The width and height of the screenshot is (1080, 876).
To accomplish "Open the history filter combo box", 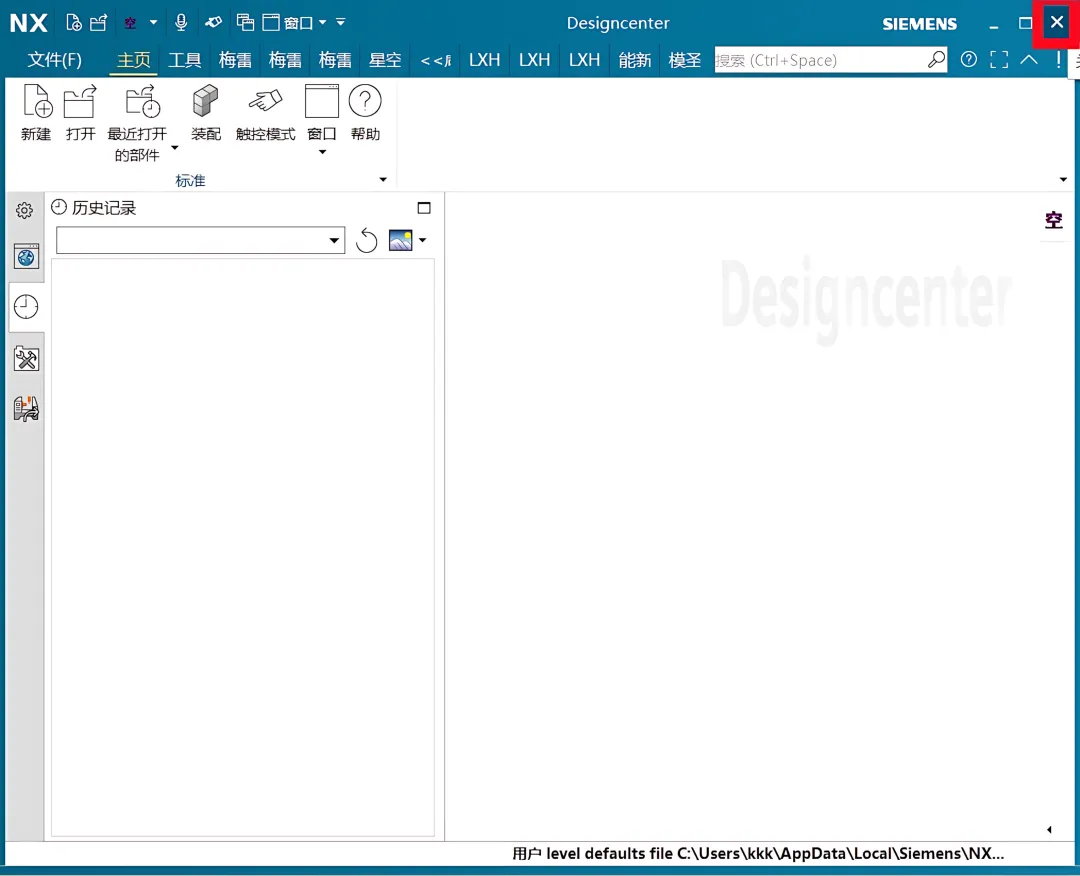I will tap(200, 240).
